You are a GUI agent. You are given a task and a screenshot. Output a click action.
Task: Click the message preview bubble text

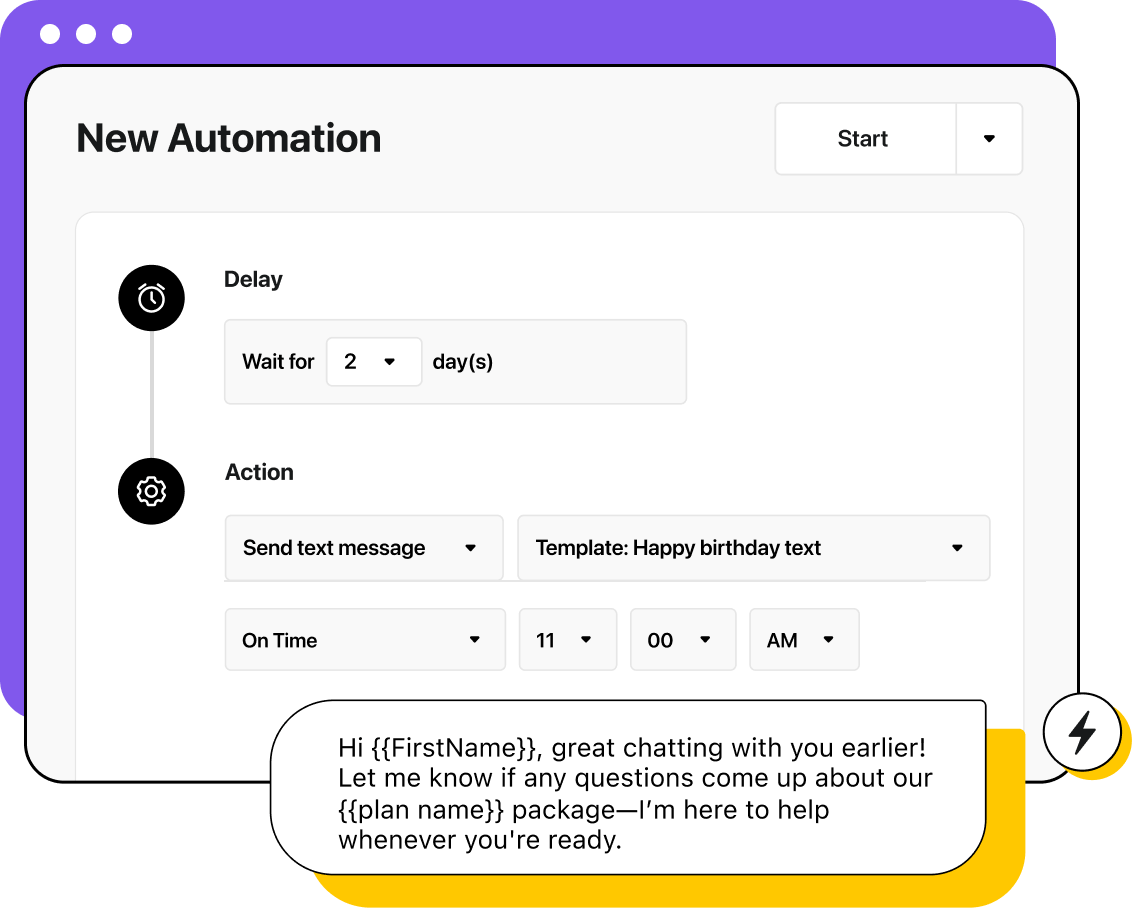(635, 794)
